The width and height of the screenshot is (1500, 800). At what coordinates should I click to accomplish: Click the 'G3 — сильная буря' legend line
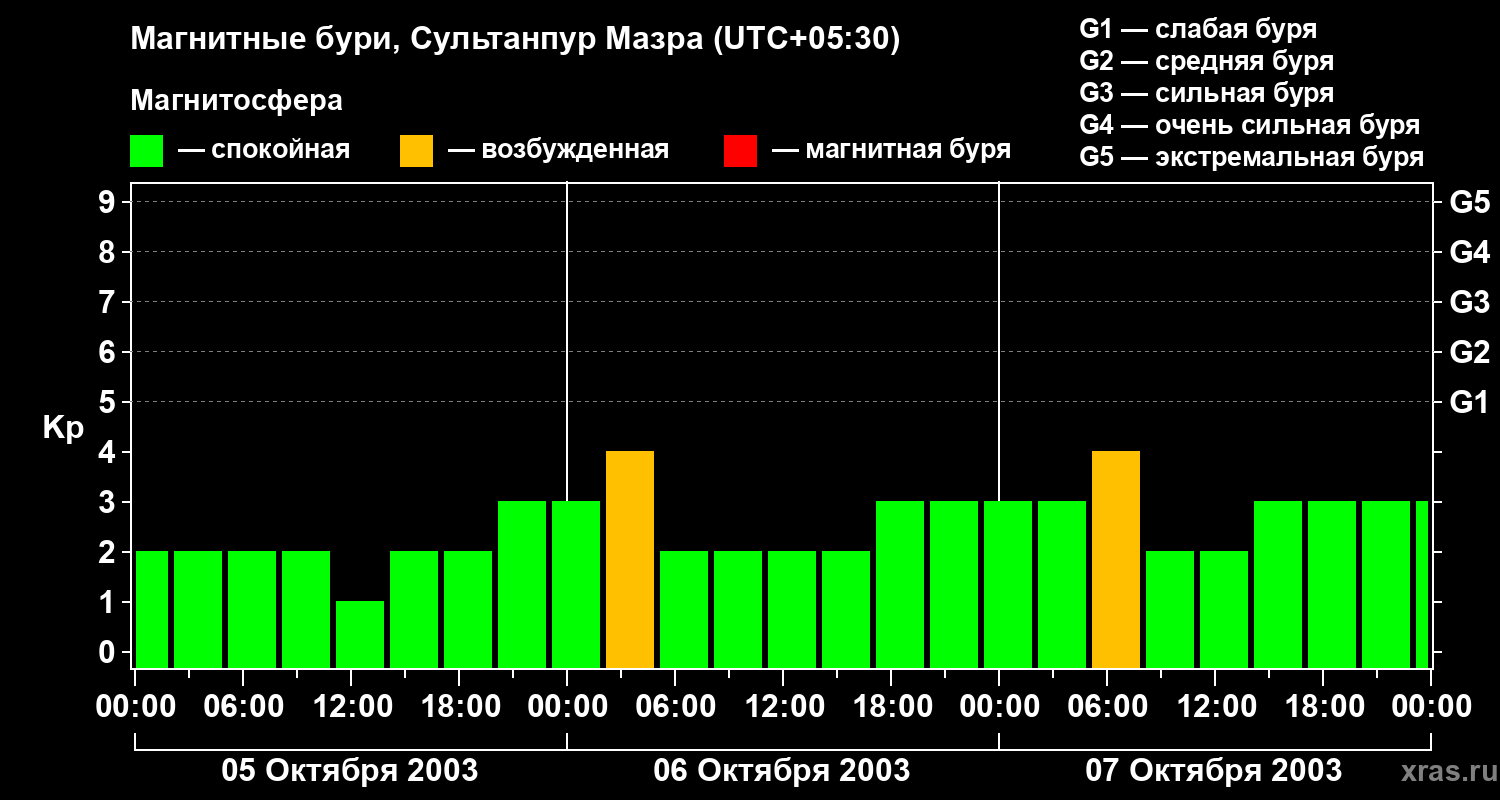point(1206,93)
